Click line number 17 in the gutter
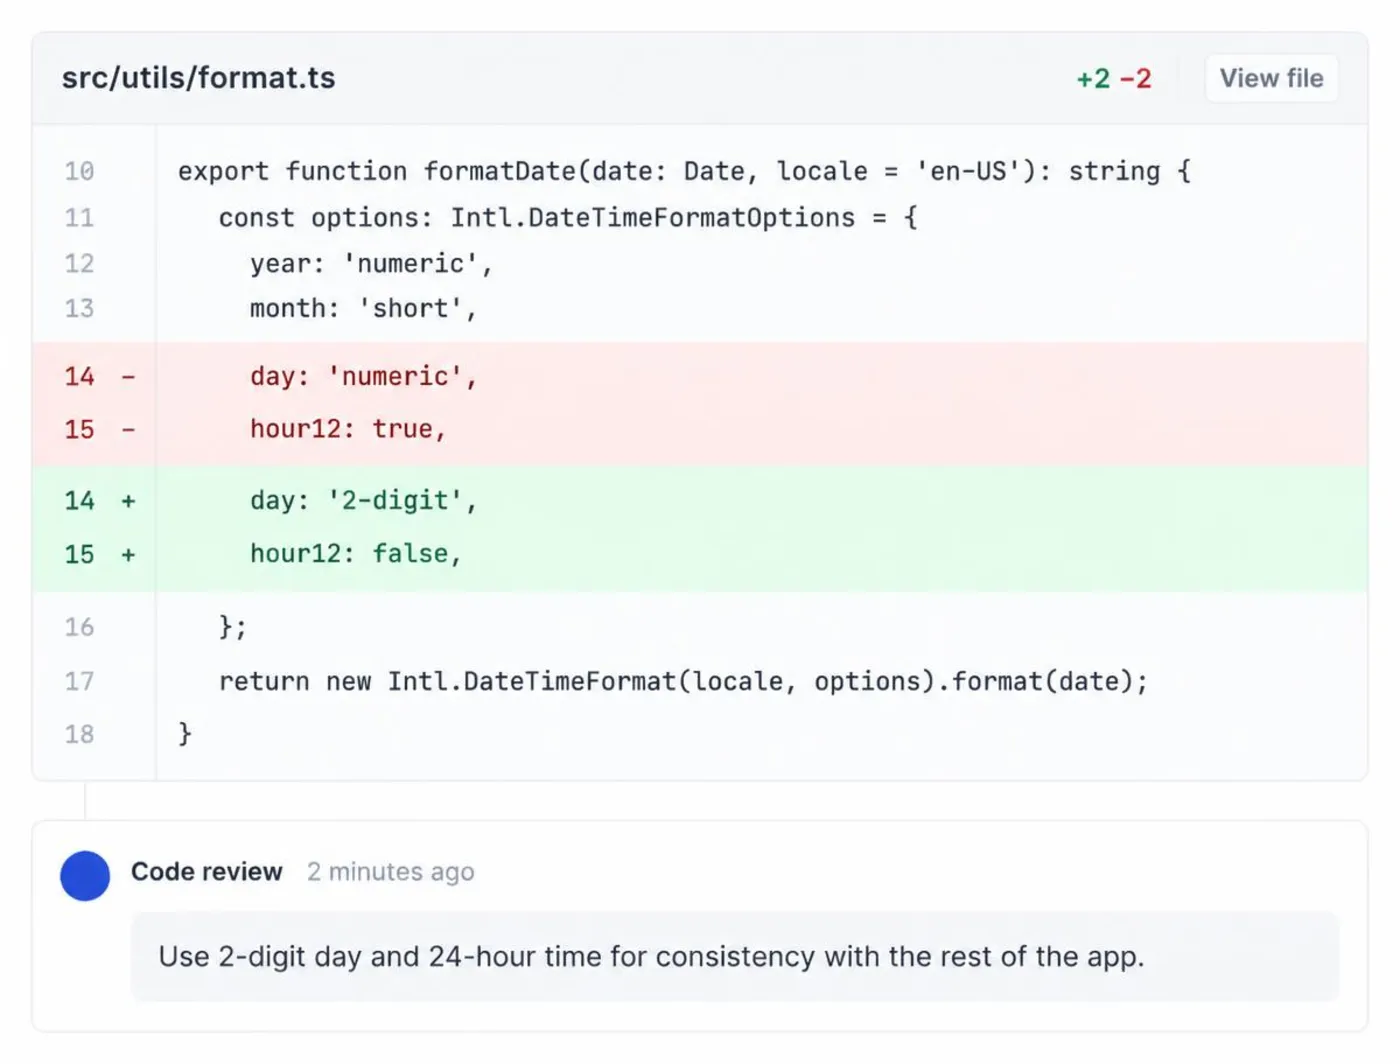 (79, 681)
